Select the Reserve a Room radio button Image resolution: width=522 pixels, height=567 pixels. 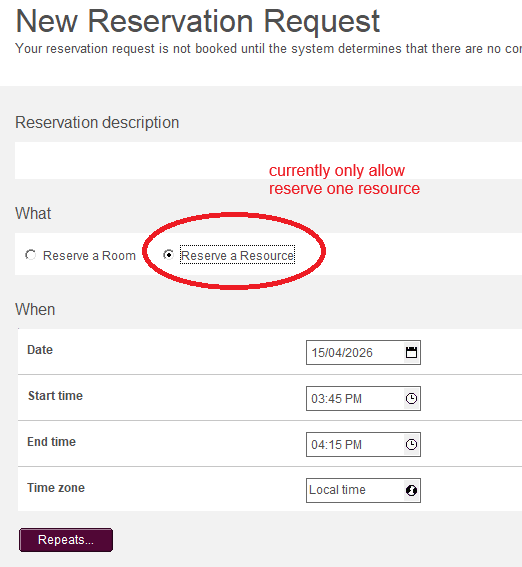point(30,255)
